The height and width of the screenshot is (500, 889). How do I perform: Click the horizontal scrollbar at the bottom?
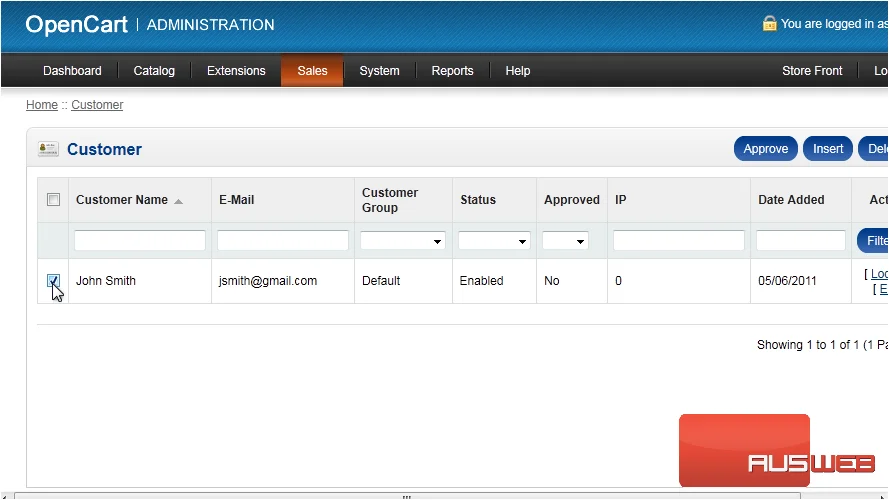407,496
